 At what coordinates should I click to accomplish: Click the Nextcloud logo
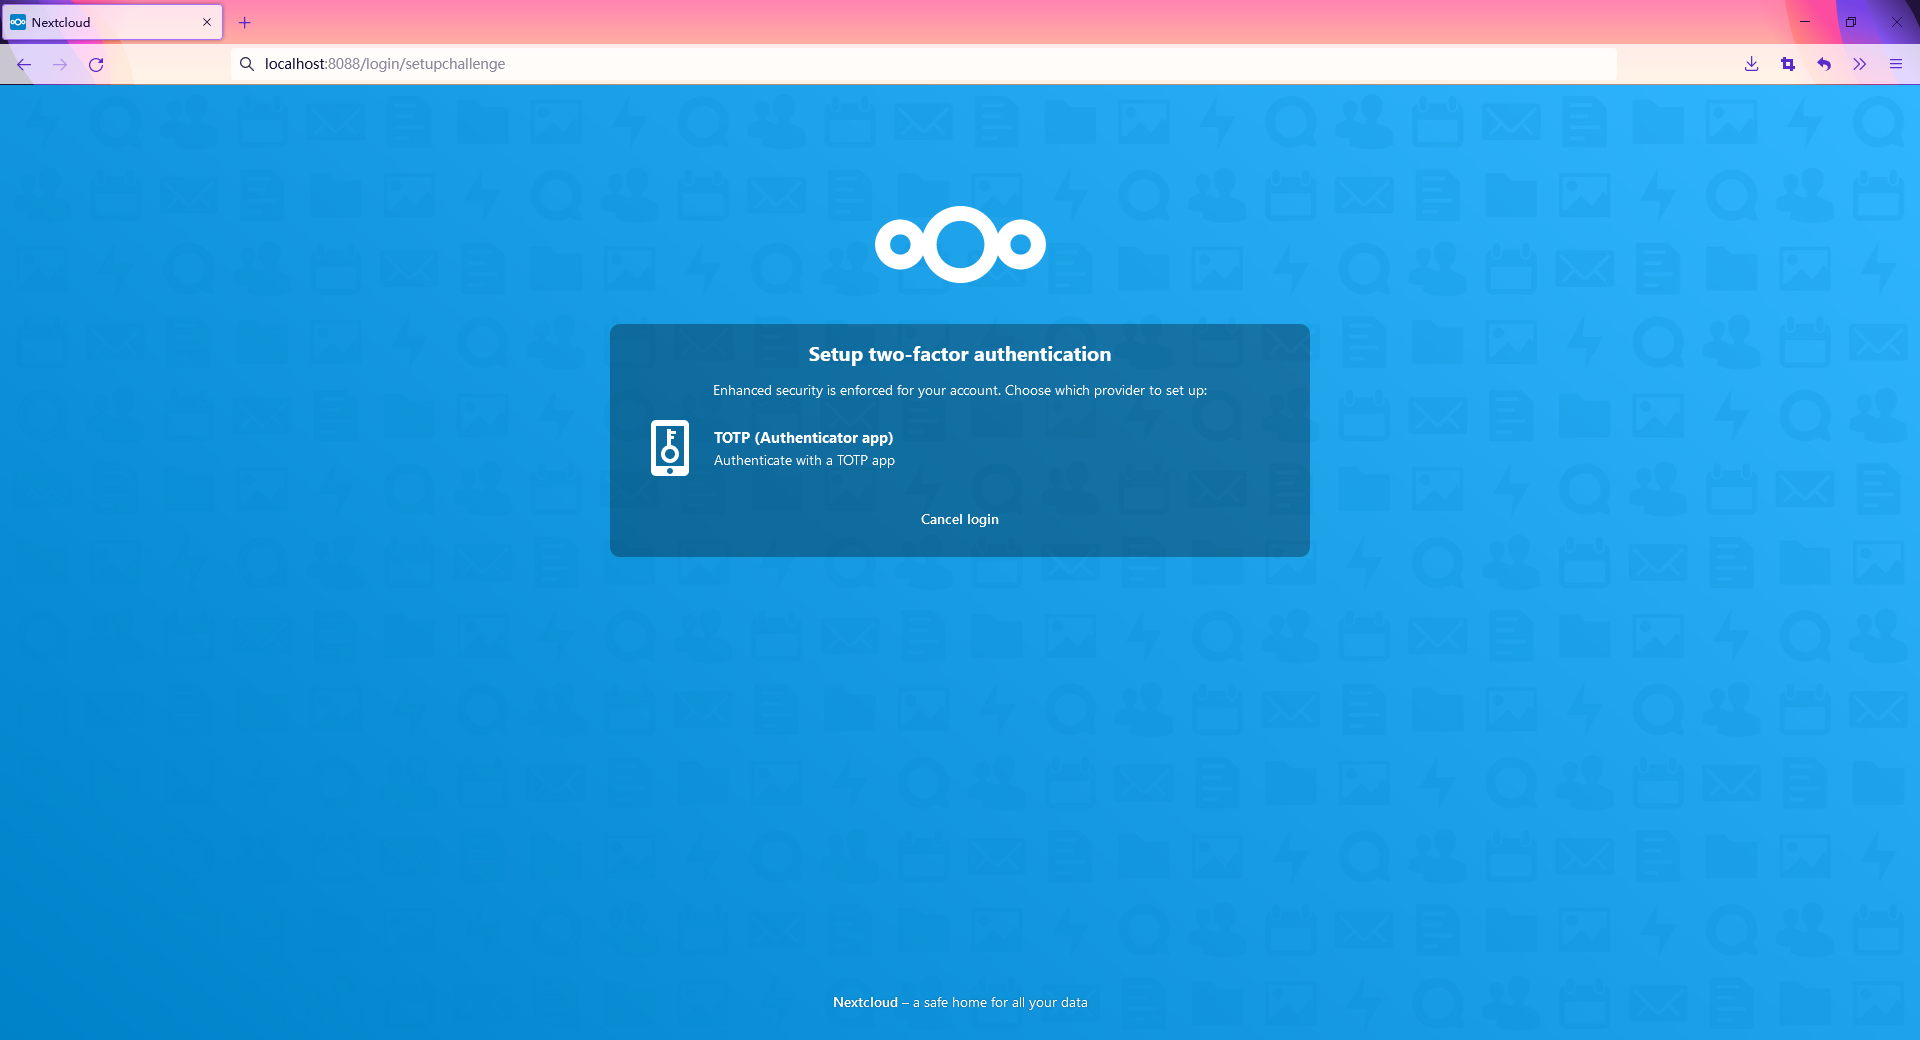coord(960,244)
